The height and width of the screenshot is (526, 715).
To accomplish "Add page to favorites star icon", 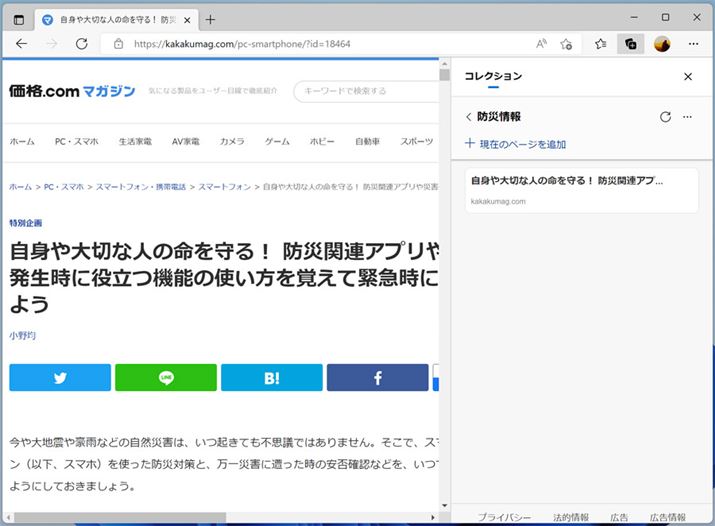I will point(567,44).
